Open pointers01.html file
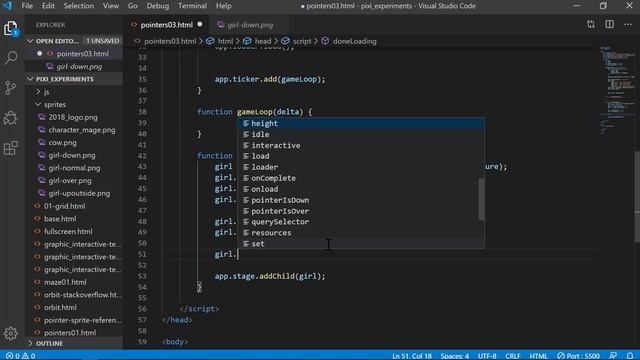 [x=70, y=333]
